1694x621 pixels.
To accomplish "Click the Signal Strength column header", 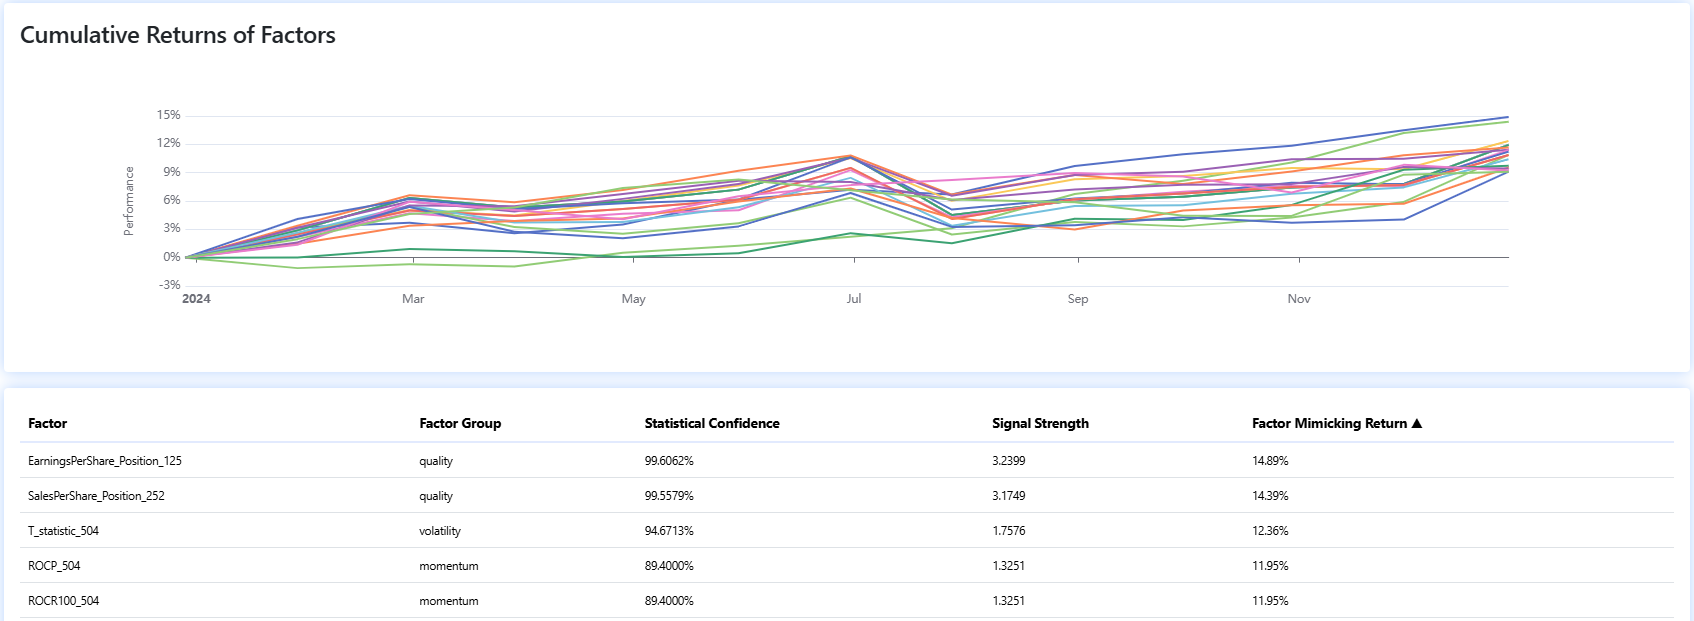I will (x=1040, y=424).
